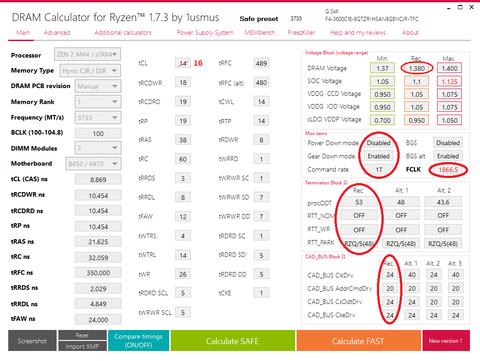Click the Import XMP button
Viewport: 480px width, 361px height.
click(x=82, y=346)
